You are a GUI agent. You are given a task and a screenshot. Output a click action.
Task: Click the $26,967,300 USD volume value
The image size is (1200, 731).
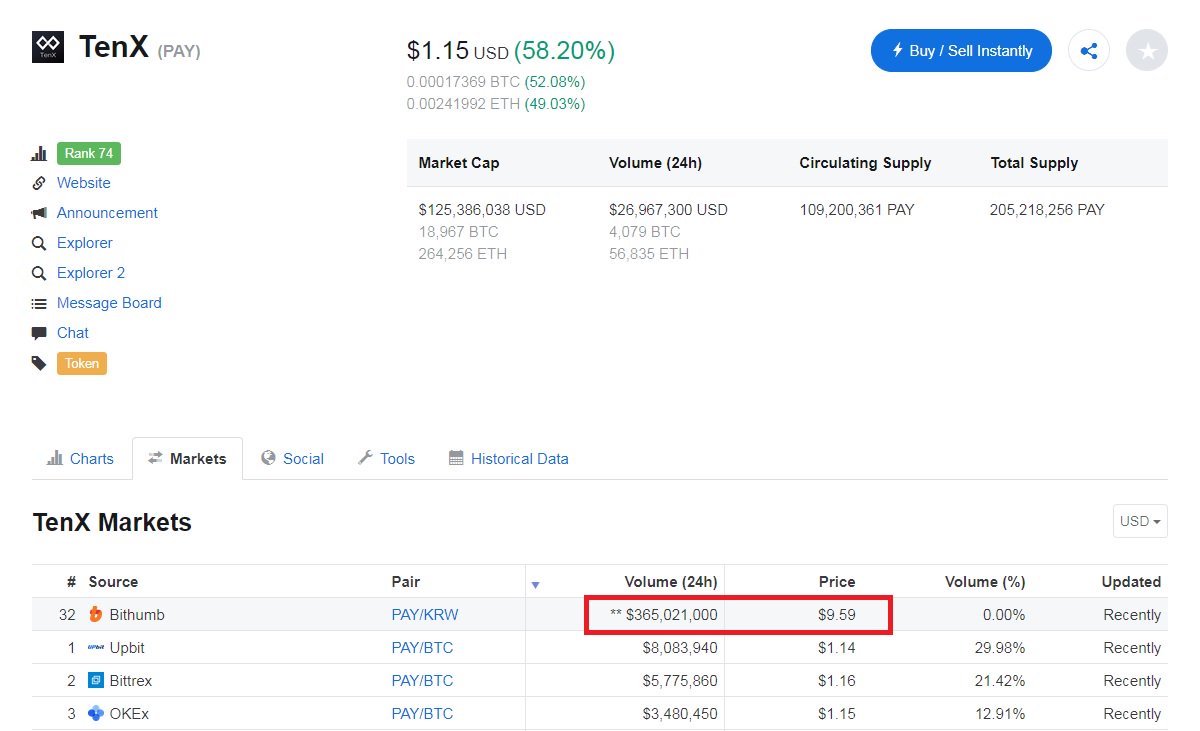click(668, 210)
